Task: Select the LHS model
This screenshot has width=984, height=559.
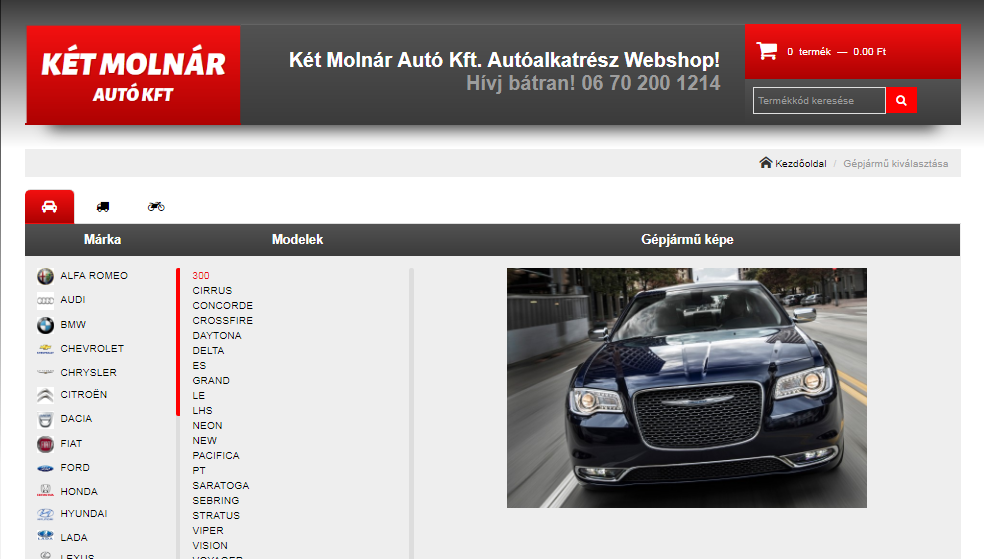Action: pyautogui.click(x=202, y=411)
